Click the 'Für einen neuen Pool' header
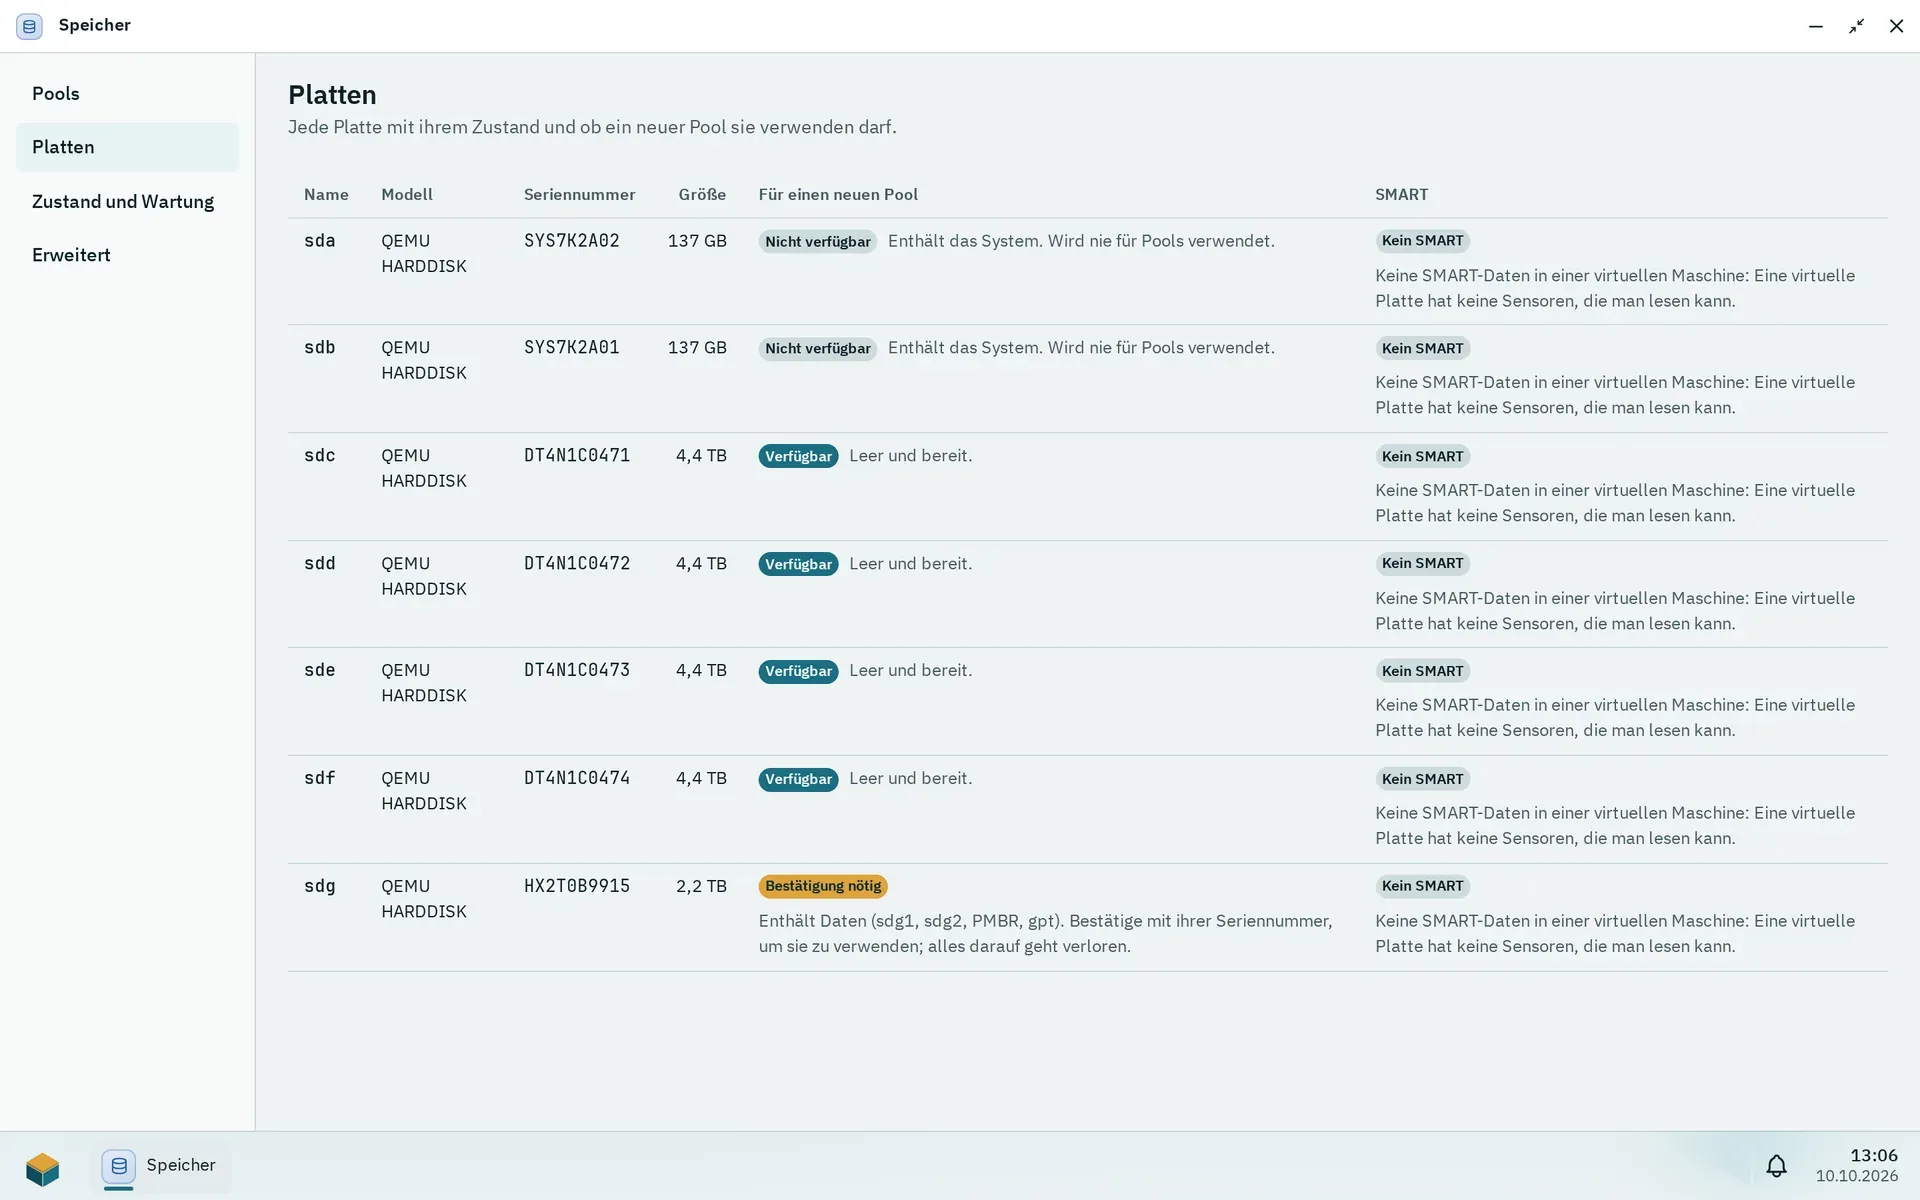The width and height of the screenshot is (1920, 1200). tap(838, 195)
